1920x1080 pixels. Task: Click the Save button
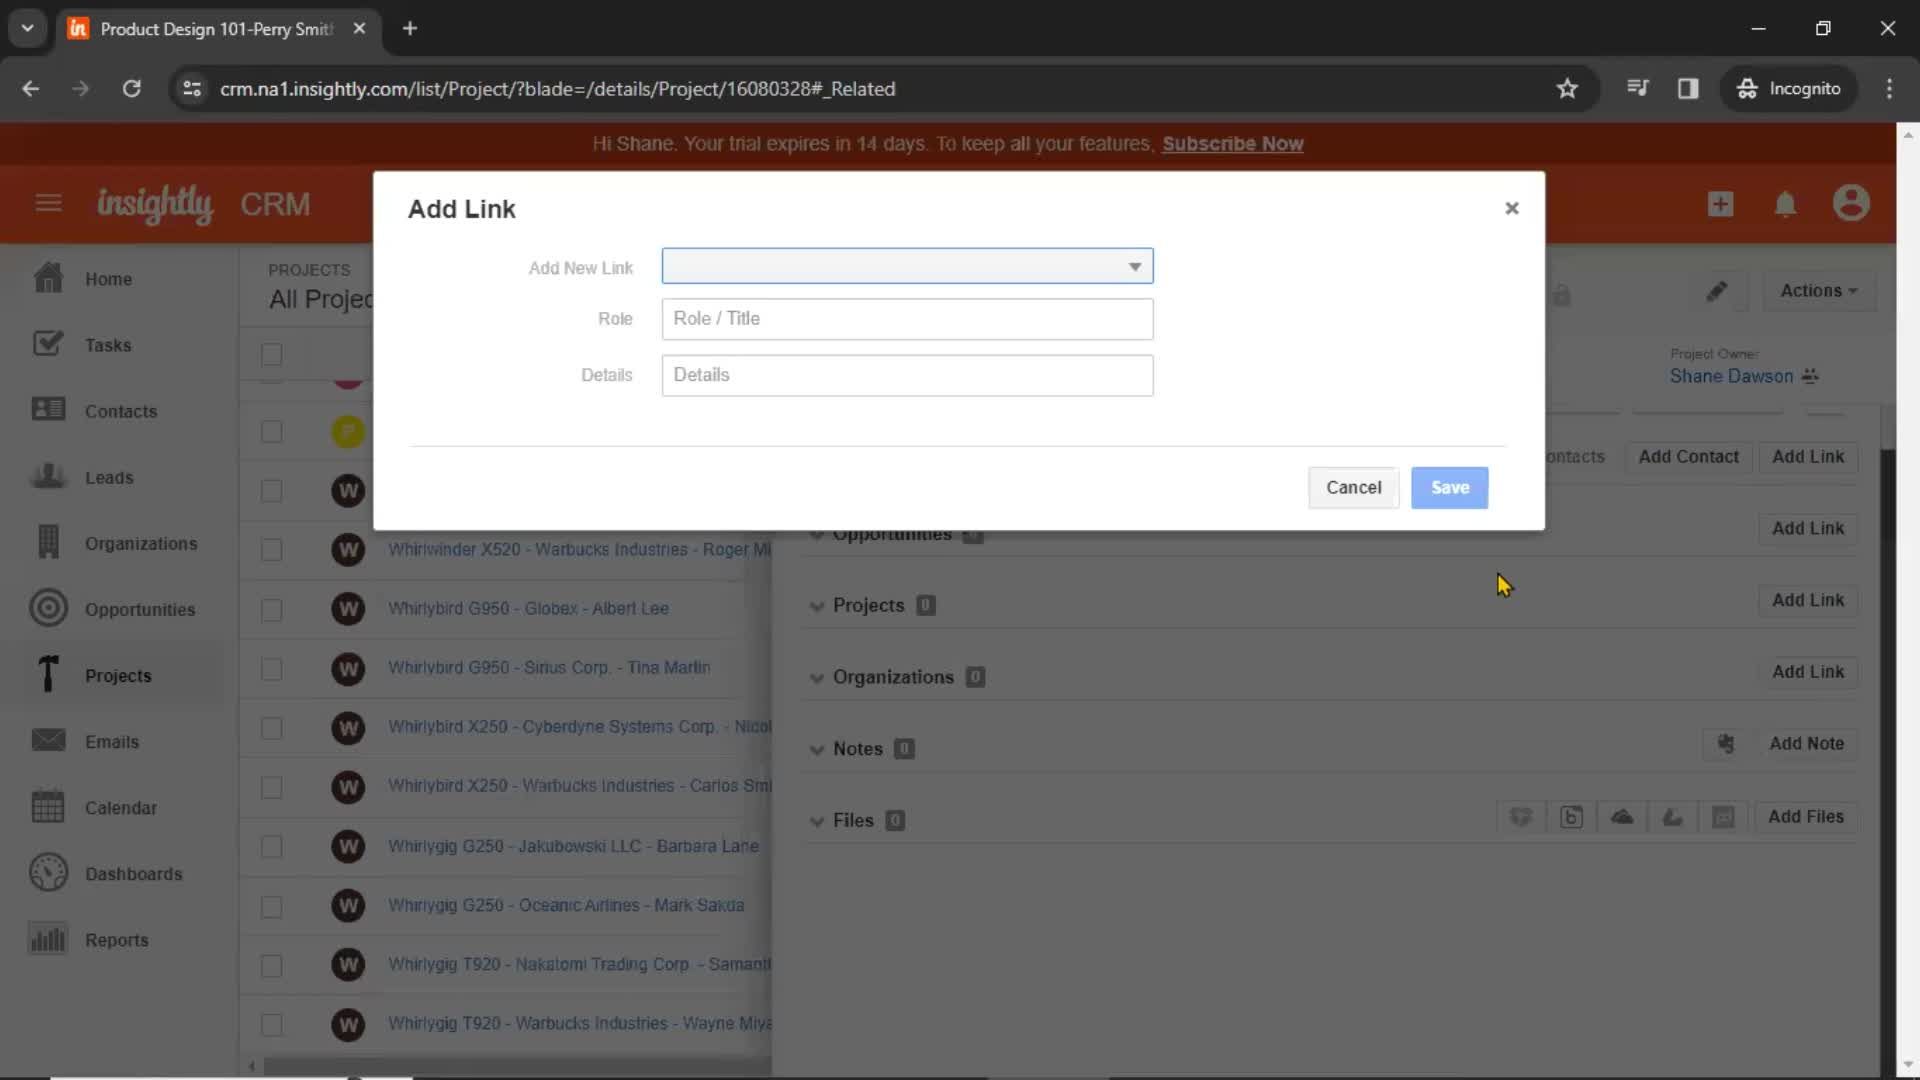[x=1449, y=487]
